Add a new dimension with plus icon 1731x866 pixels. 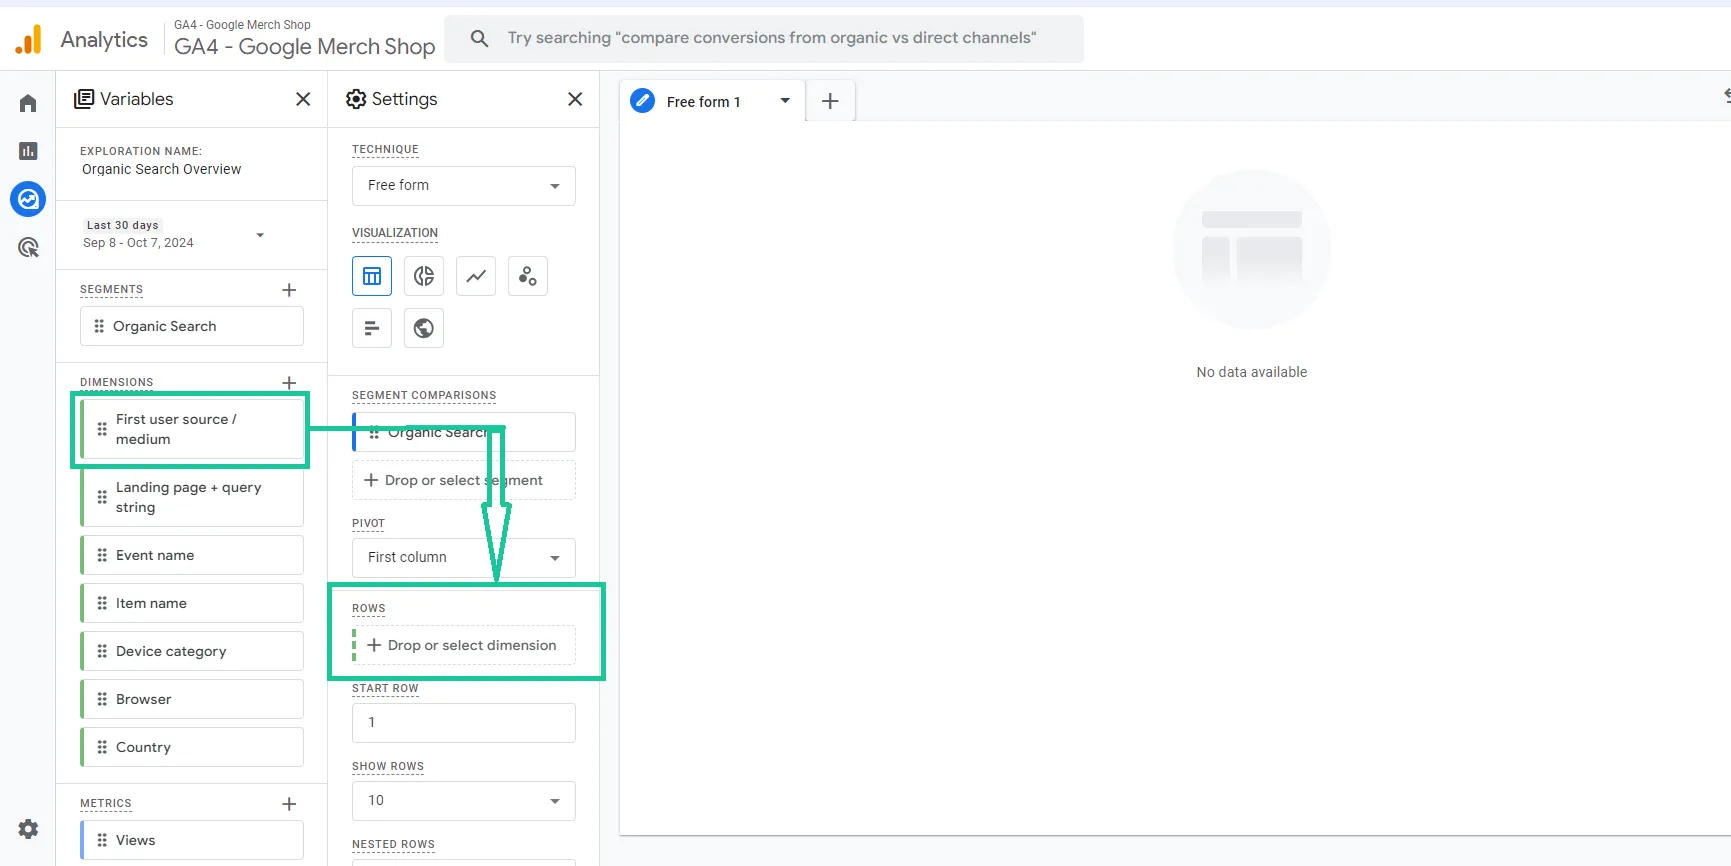coord(289,382)
